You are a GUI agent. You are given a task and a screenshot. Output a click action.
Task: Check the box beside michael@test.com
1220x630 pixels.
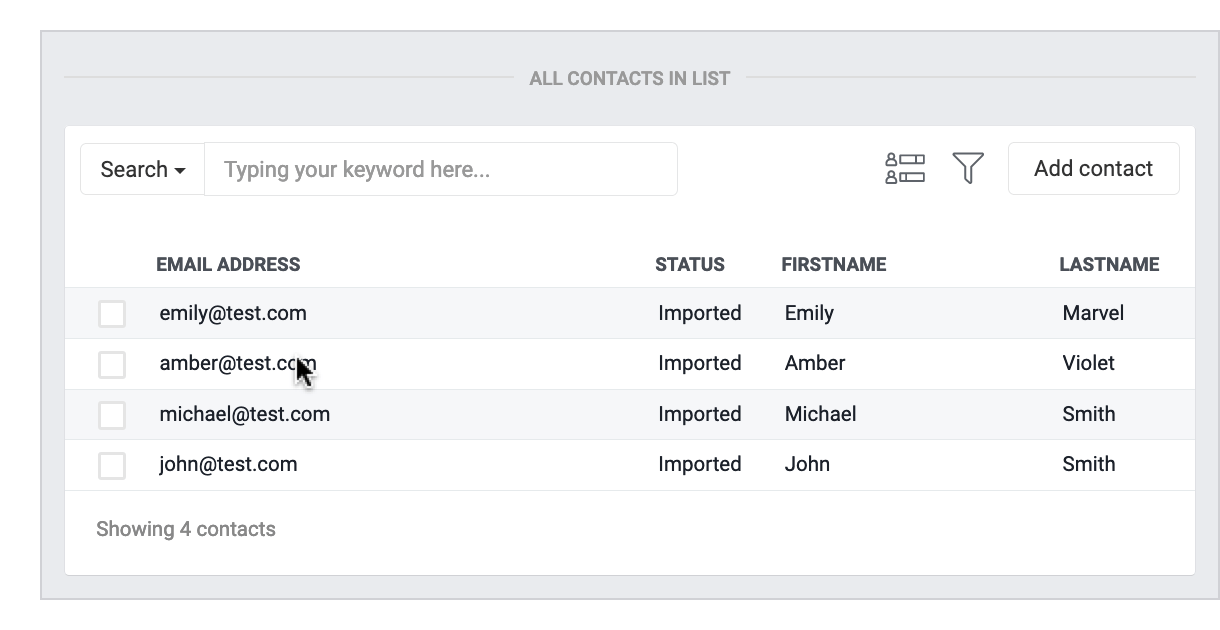112,415
